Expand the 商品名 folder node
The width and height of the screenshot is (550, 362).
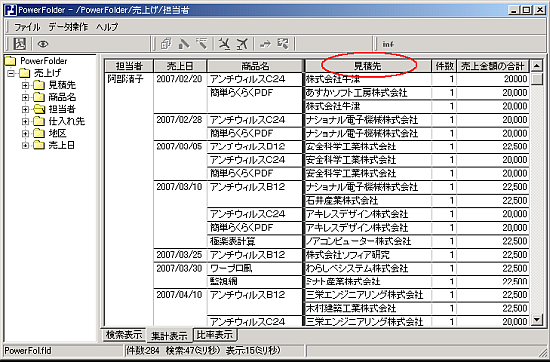[25, 98]
